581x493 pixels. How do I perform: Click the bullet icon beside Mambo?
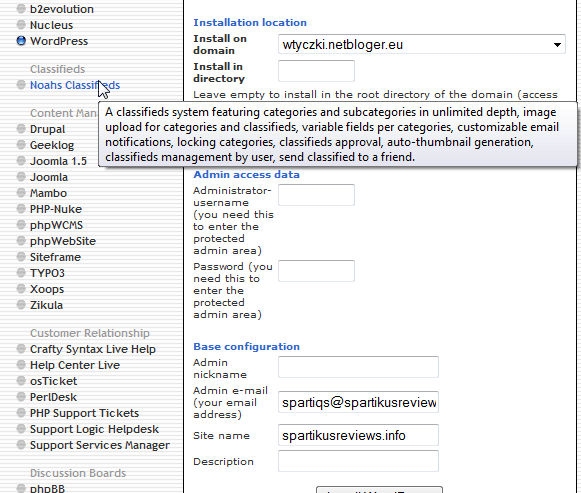point(21,193)
